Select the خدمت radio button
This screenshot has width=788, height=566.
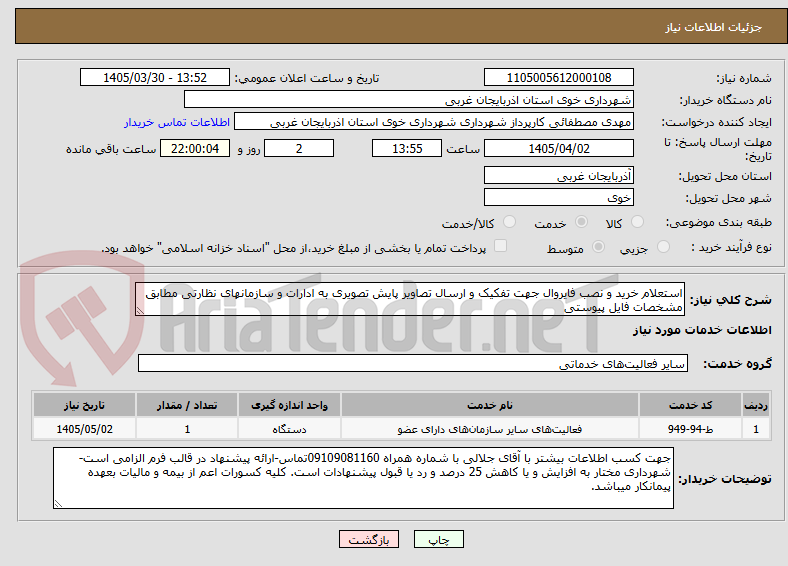[581, 222]
